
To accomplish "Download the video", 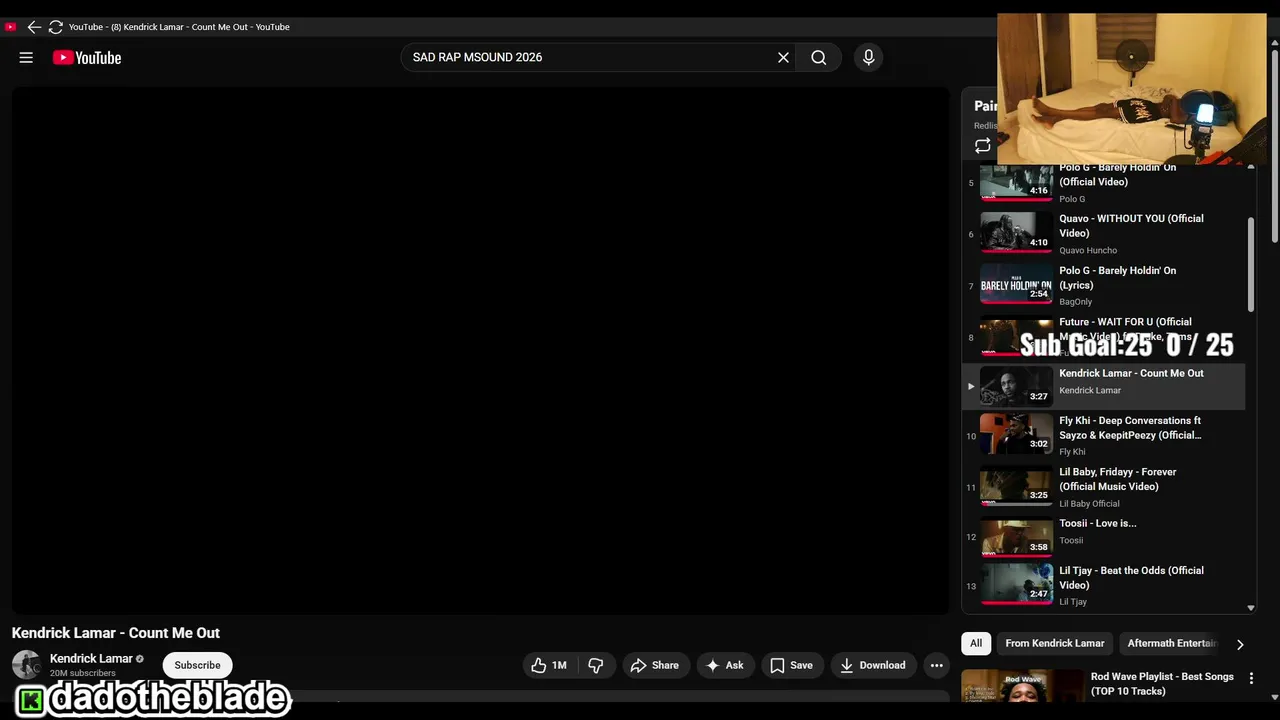I will coord(873,665).
